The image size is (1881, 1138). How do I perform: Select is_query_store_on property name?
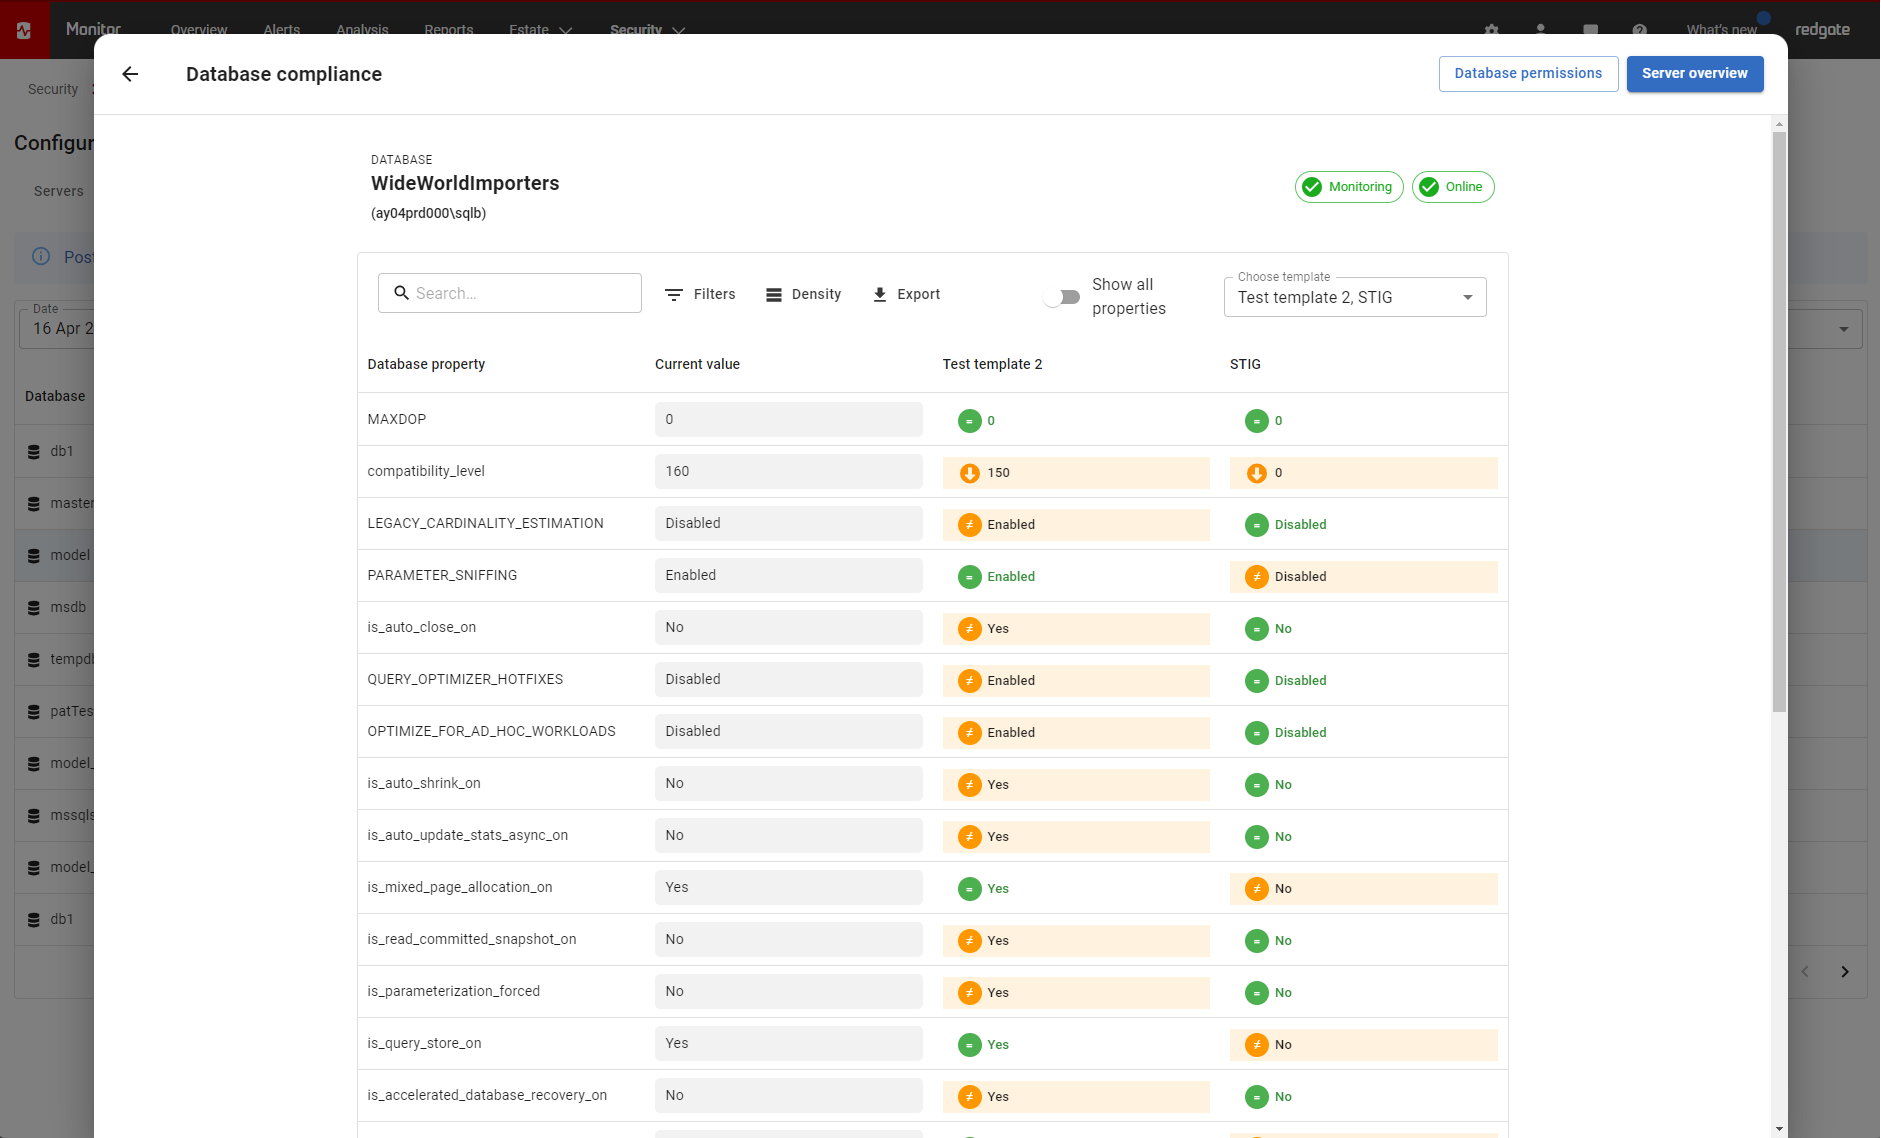coord(424,1043)
